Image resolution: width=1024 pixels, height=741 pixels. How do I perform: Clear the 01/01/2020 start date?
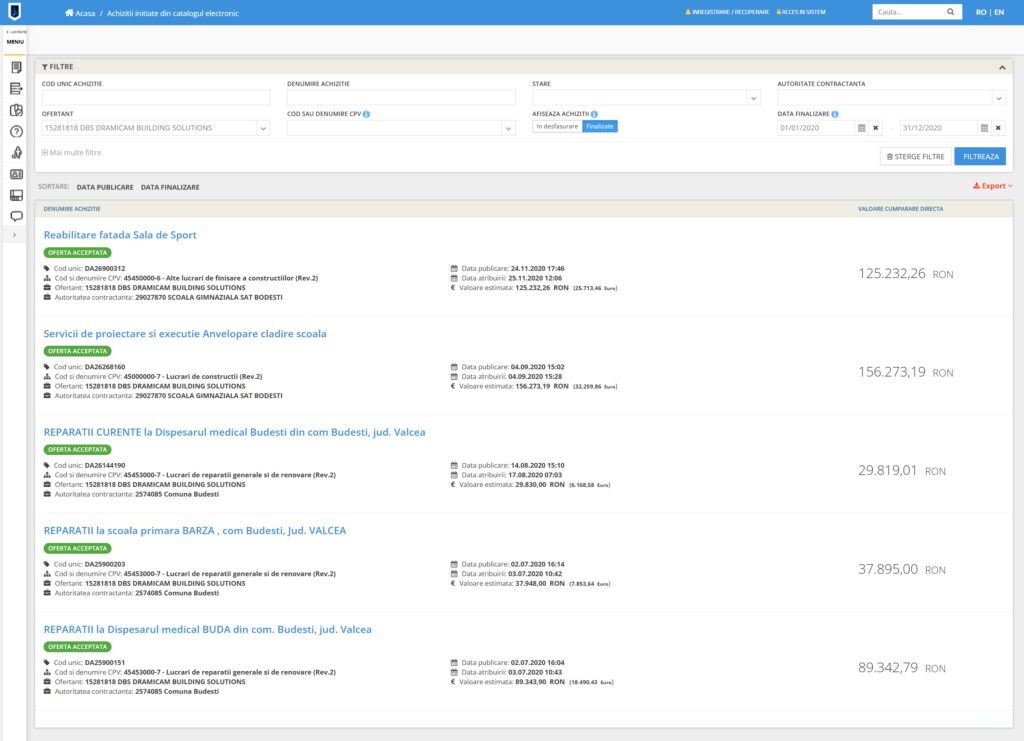tap(876, 128)
